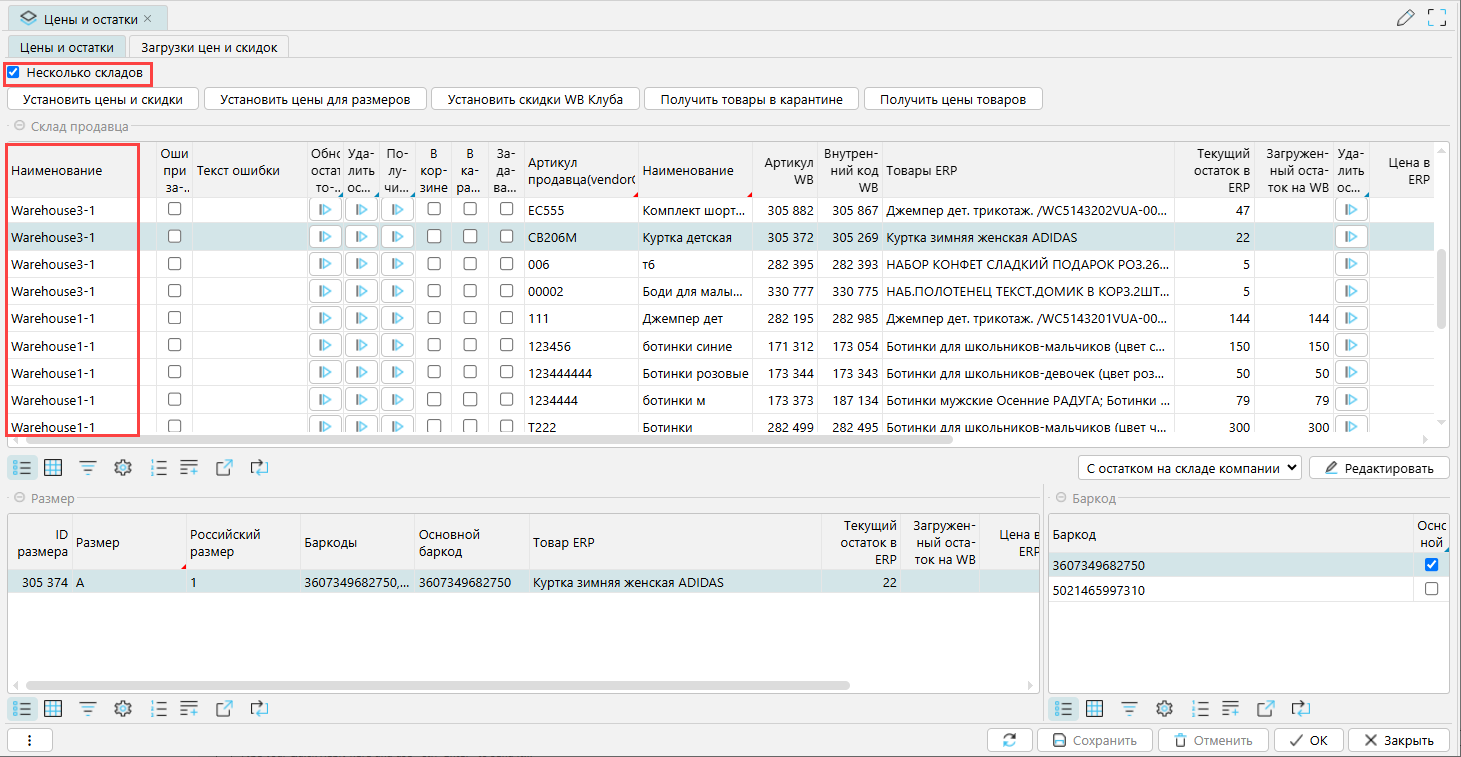Open the gear settings in the Размер toolbar
This screenshot has width=1461, height=757.
pos(123,708)
